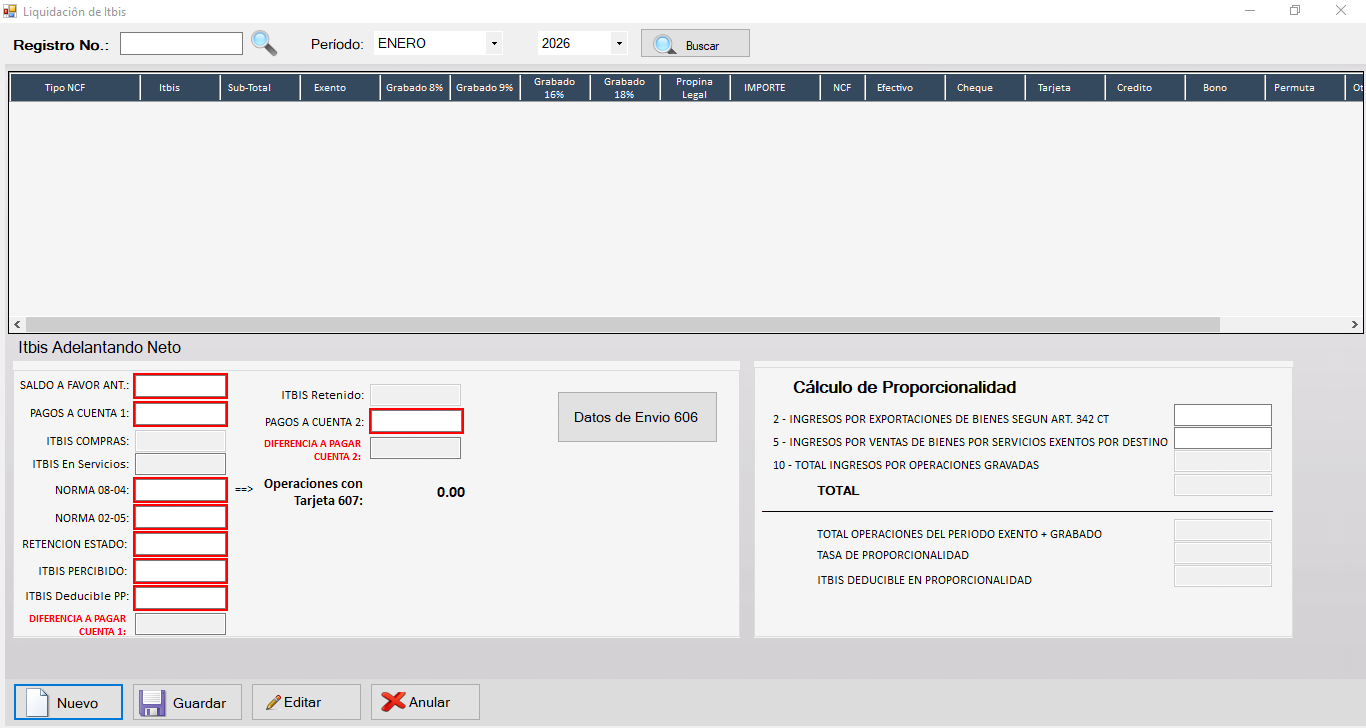Click the Anular red X button

click(x=425, y=702)
